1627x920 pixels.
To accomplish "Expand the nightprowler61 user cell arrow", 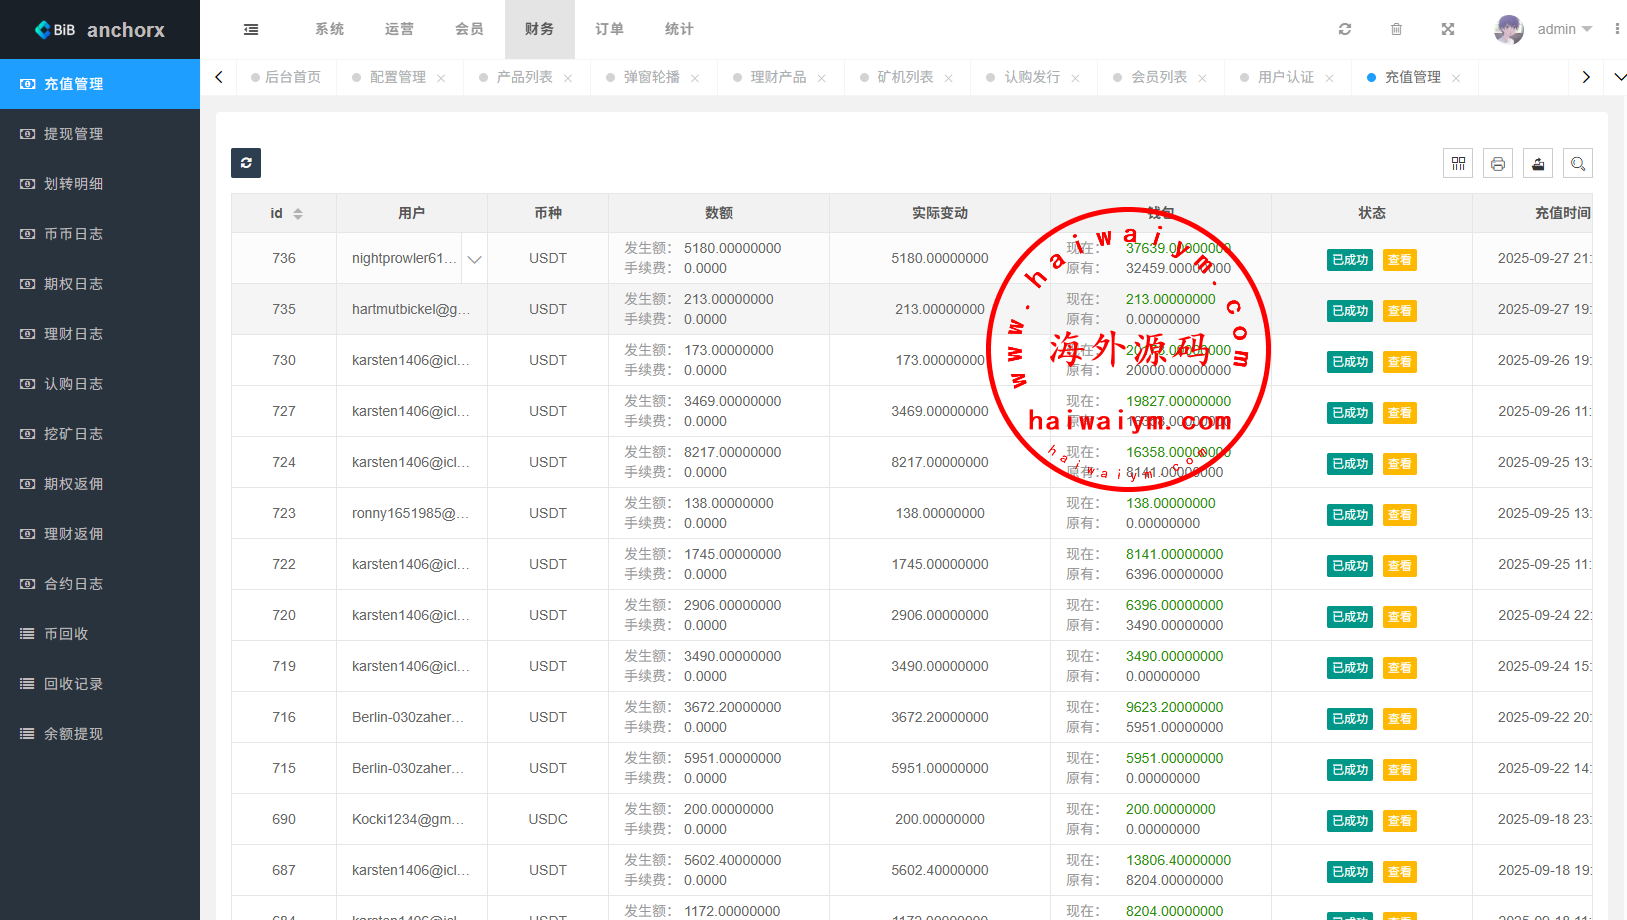I will (474, 259).
